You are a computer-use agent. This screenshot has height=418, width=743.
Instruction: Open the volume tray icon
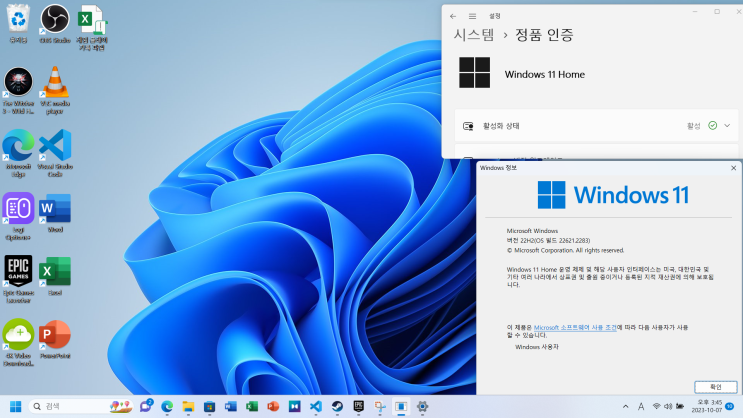point(668,407)
